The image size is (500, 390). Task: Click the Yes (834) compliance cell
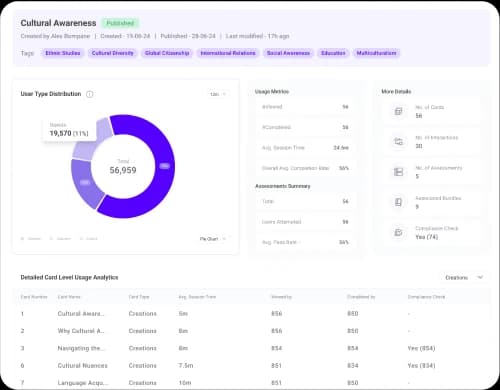[421, 366]
